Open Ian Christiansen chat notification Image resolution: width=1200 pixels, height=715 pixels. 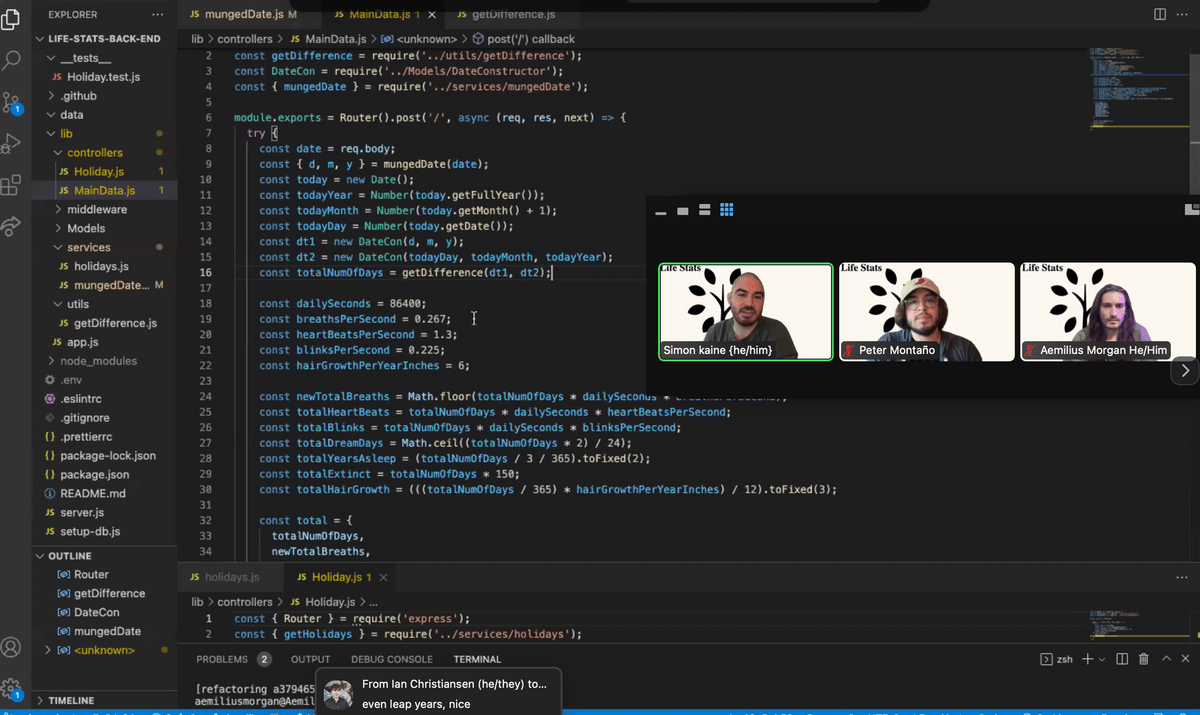click(441, 693)
